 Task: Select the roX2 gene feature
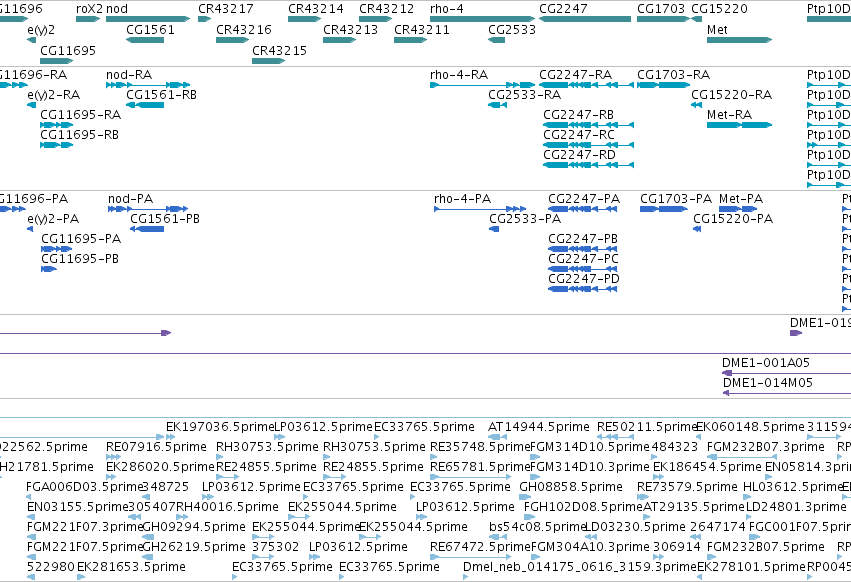[88, 19]
